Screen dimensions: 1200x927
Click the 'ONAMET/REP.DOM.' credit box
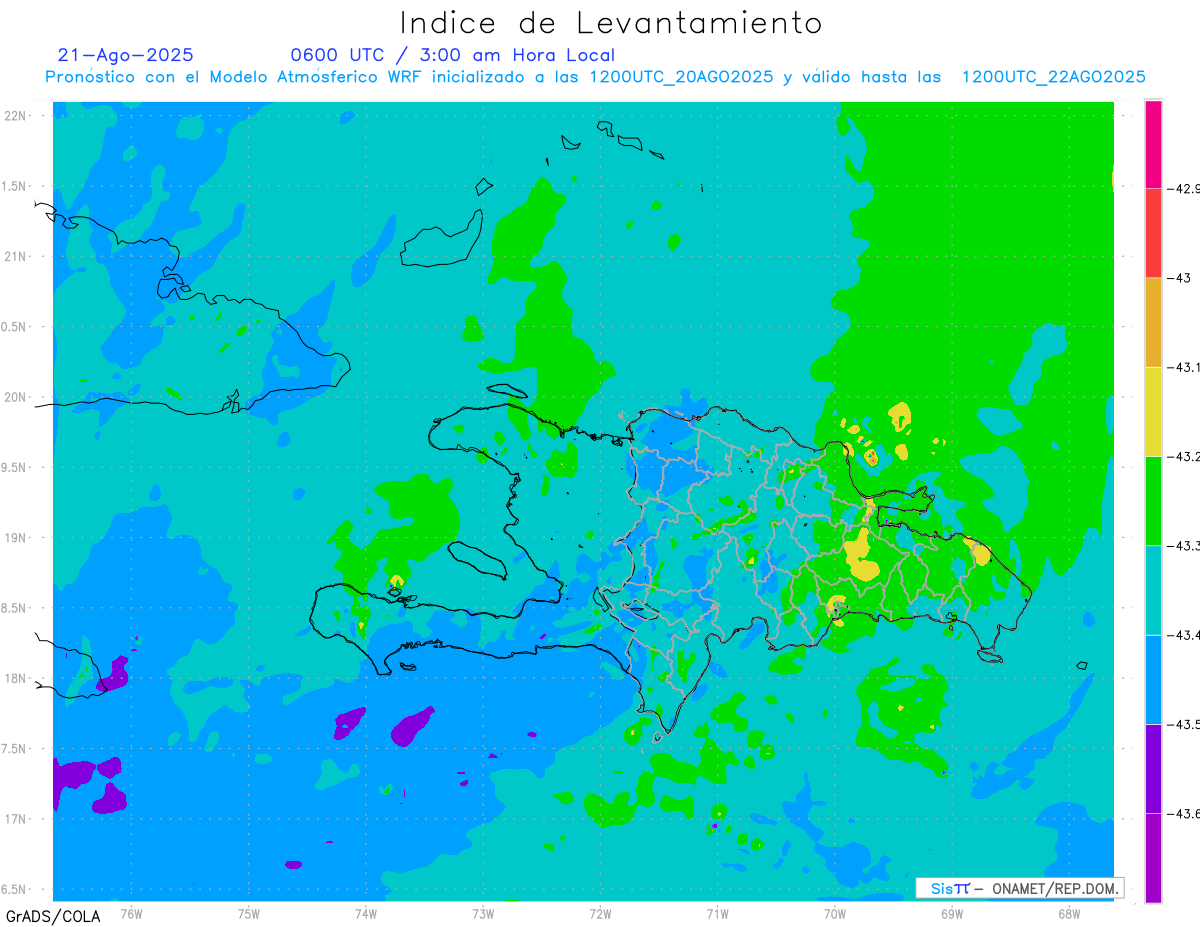1019,888
